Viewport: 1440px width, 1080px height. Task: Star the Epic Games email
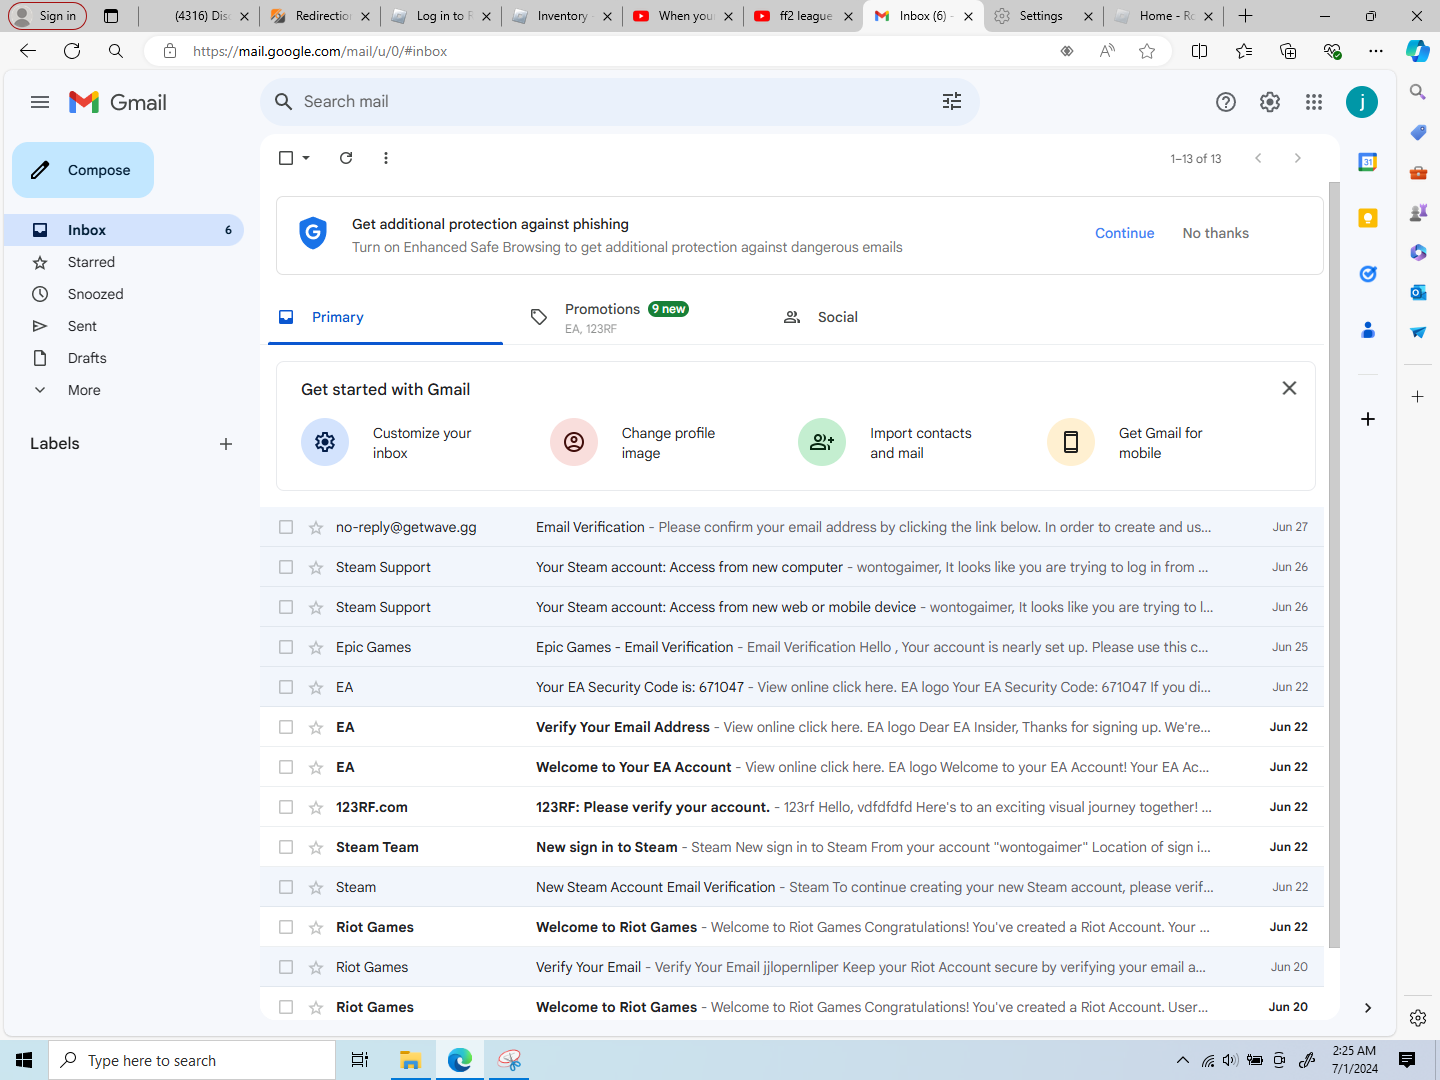point(316,647)
